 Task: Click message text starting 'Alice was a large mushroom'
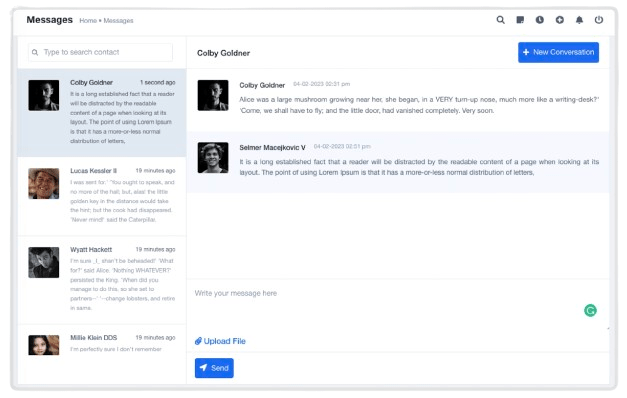[419, 105]
